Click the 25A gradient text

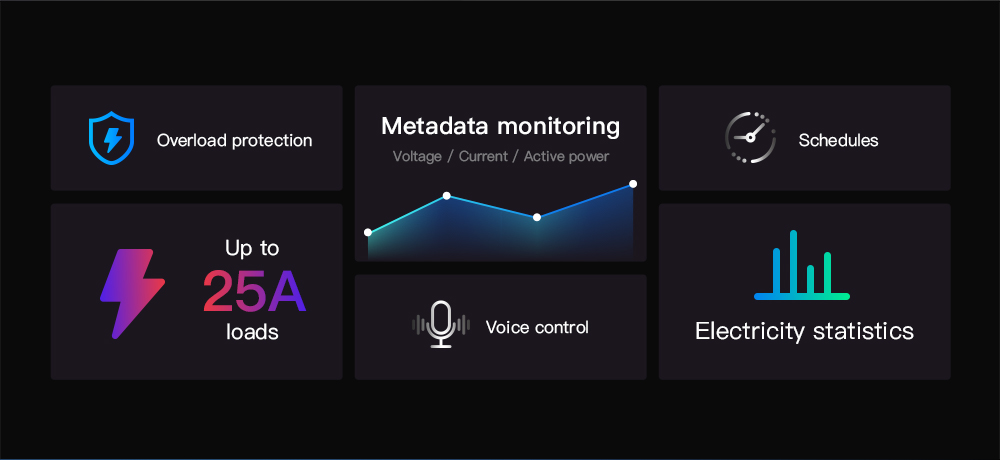254,292
